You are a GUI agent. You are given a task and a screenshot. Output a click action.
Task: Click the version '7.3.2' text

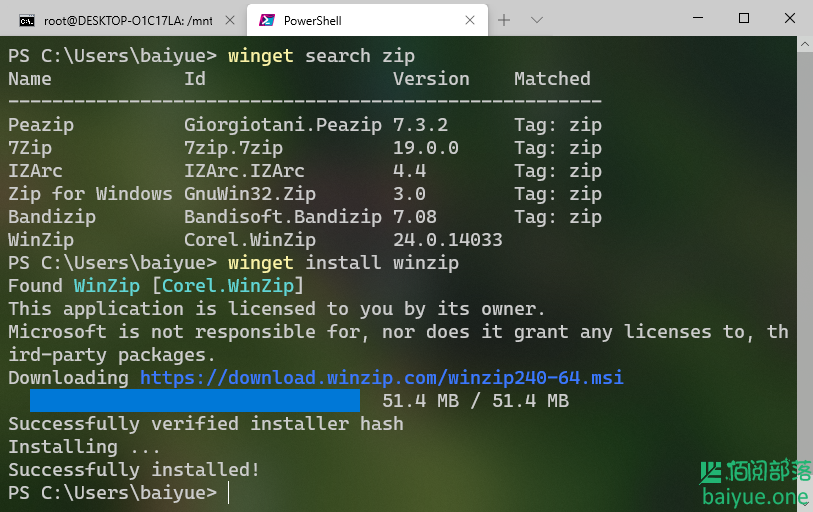point(420,125)
